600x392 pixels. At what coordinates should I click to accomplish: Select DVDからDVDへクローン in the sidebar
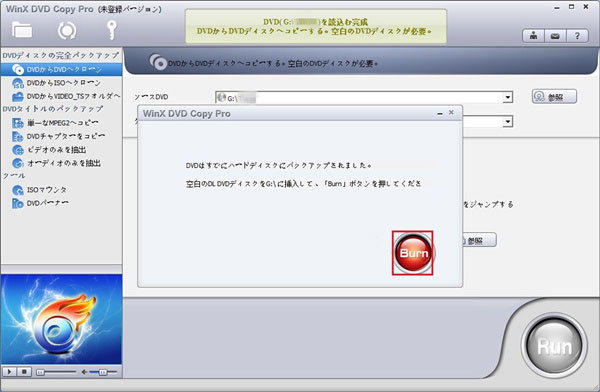click(62, 69)
